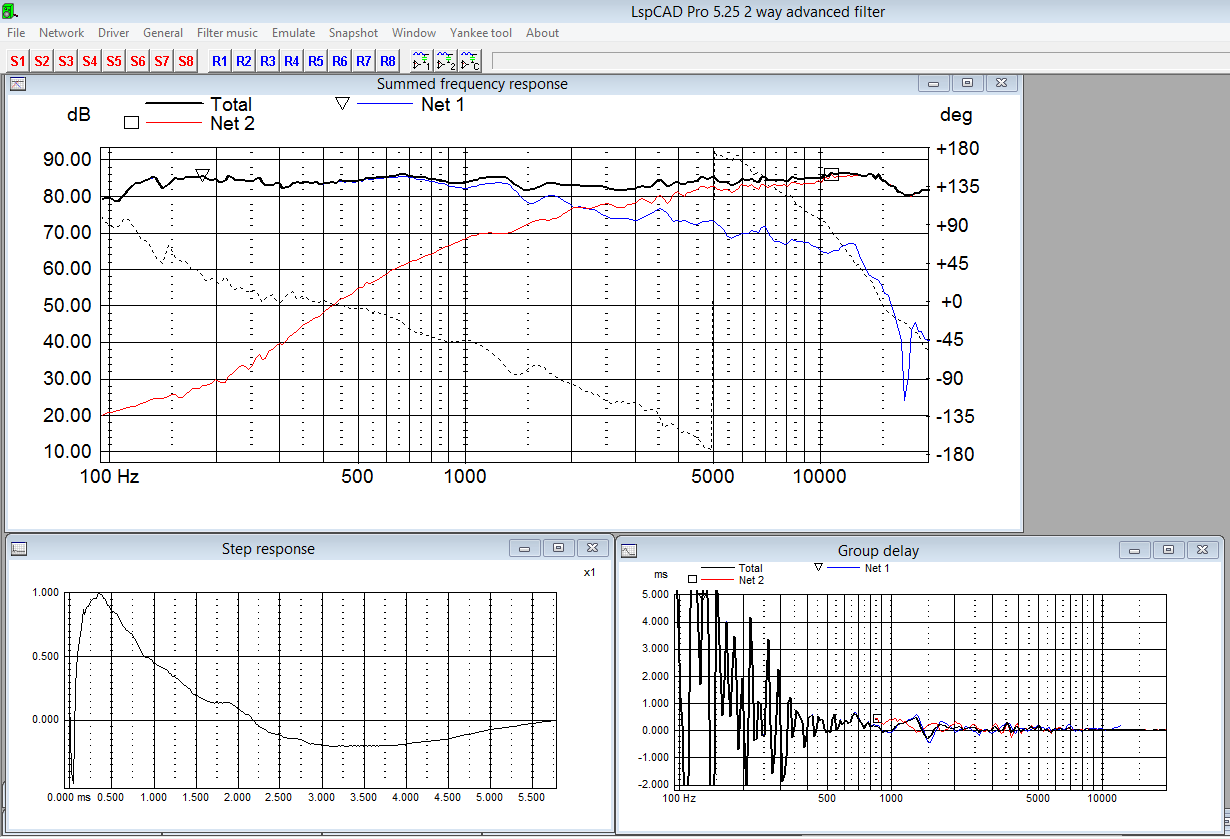Click the R4 snapshot recall button
The width and height of the screenshot is (1230, 839).
tap(292, 61)
